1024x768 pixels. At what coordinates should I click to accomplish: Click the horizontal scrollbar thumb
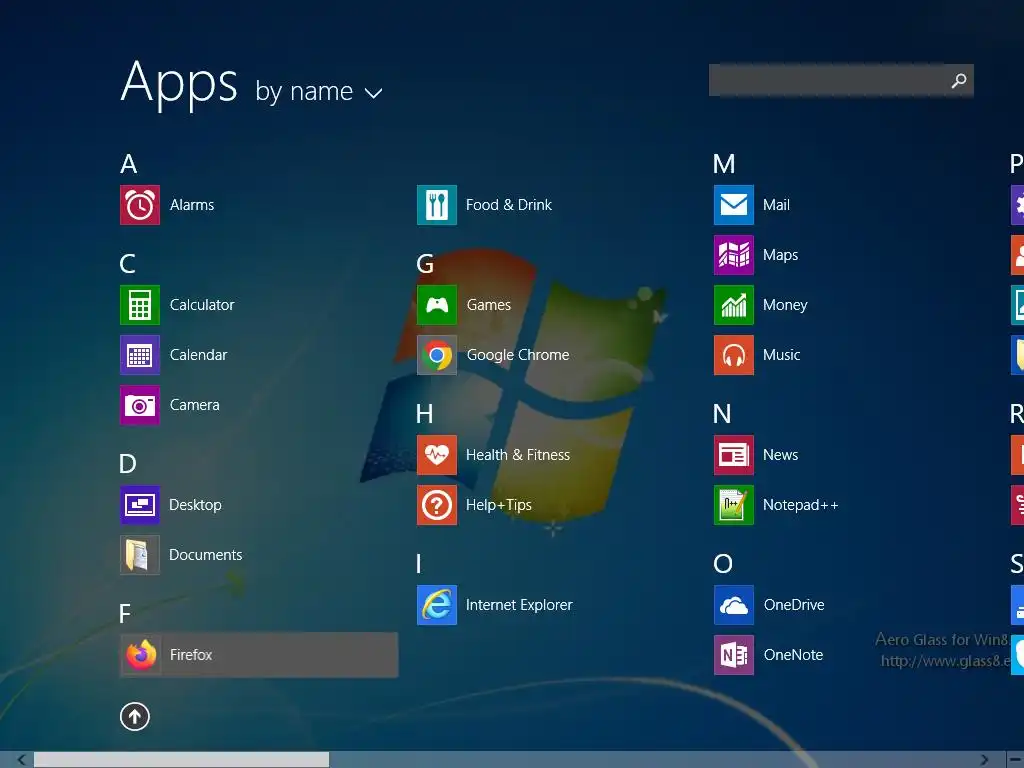182,760
